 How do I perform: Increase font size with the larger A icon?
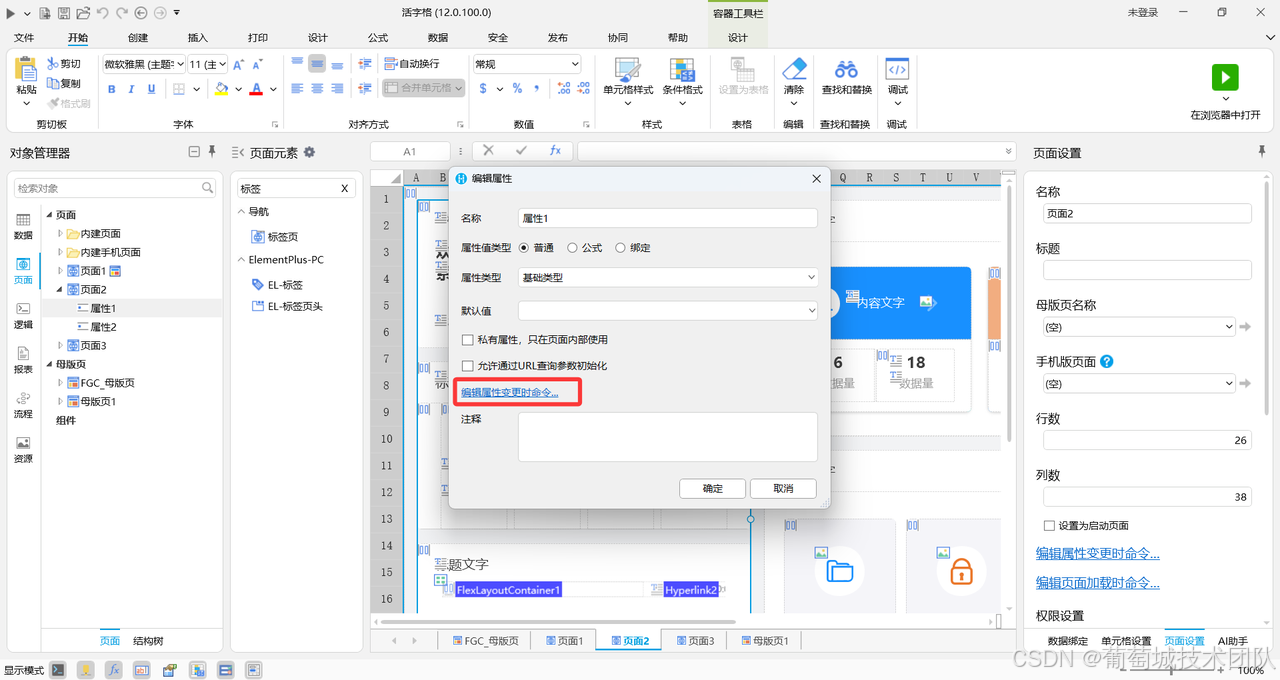(239, 64)
